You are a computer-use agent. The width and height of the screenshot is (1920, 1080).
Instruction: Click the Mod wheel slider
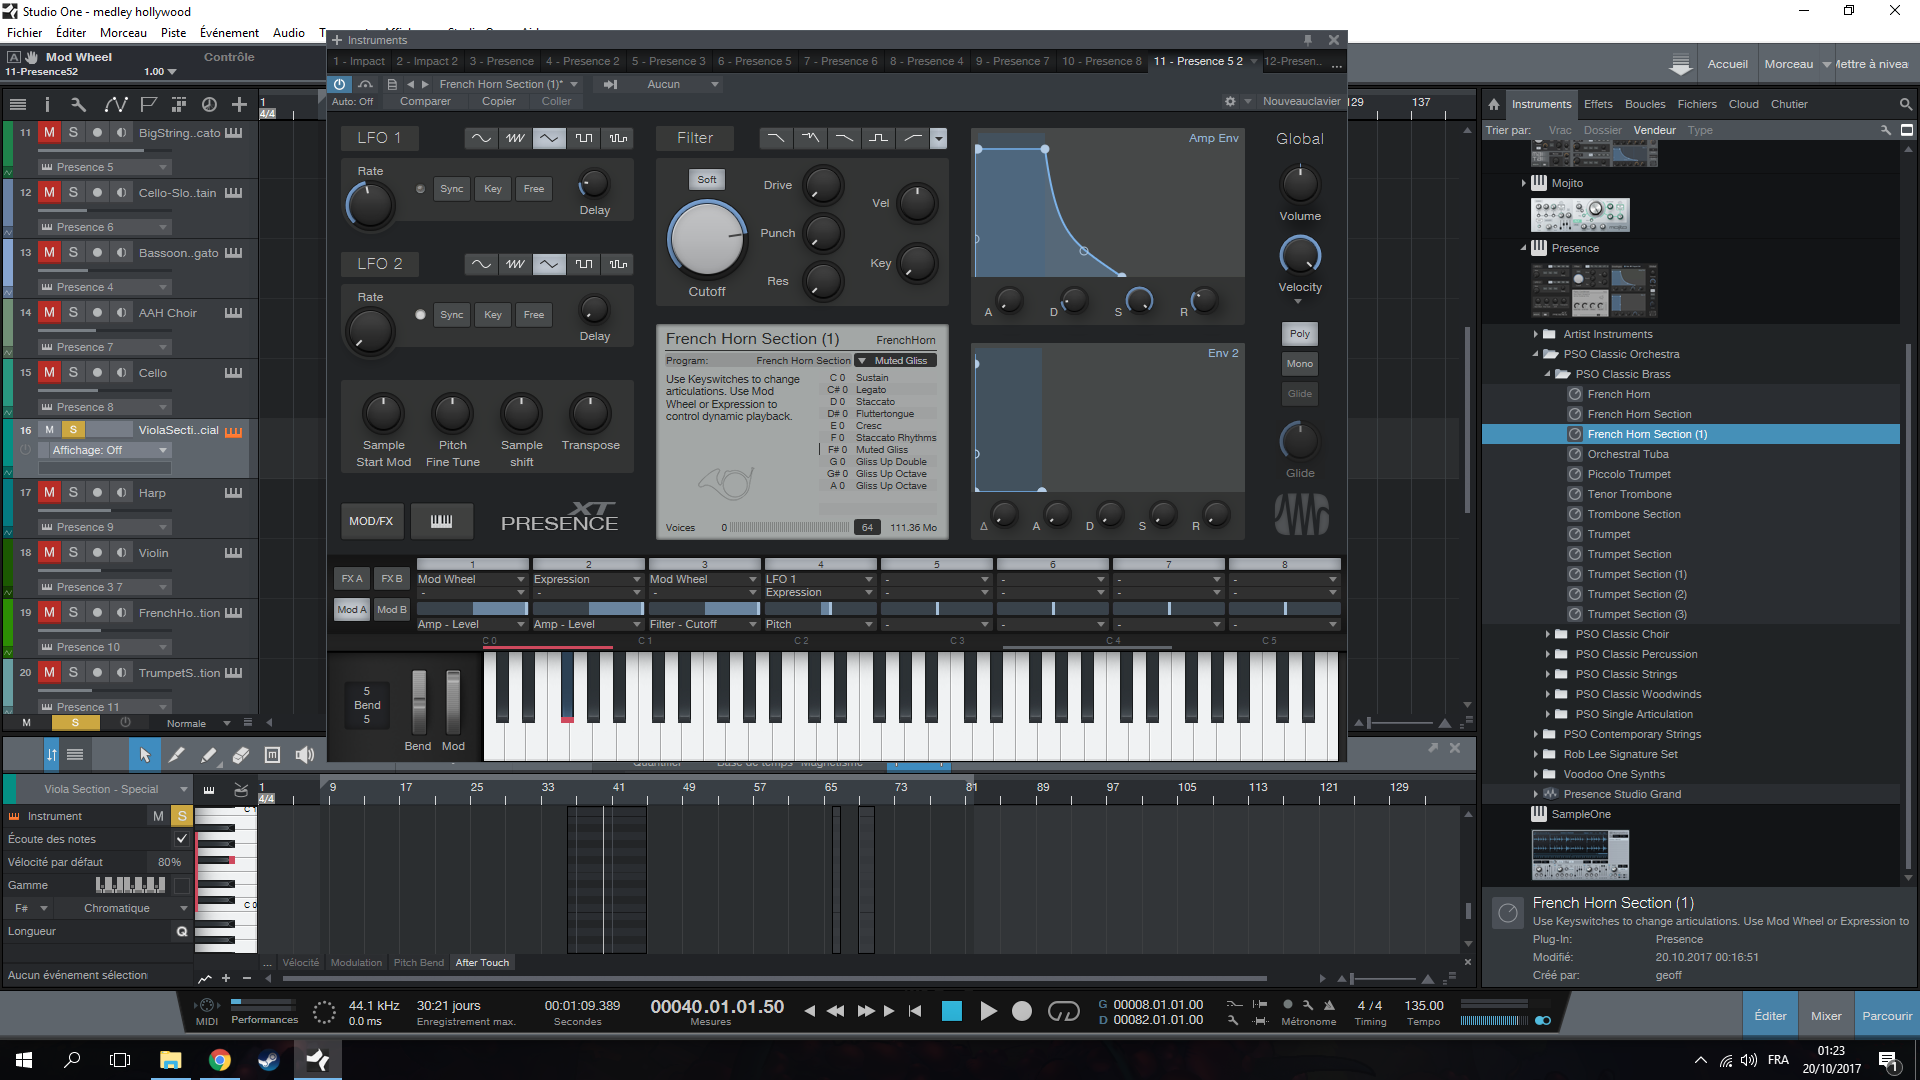pos(453,702)
